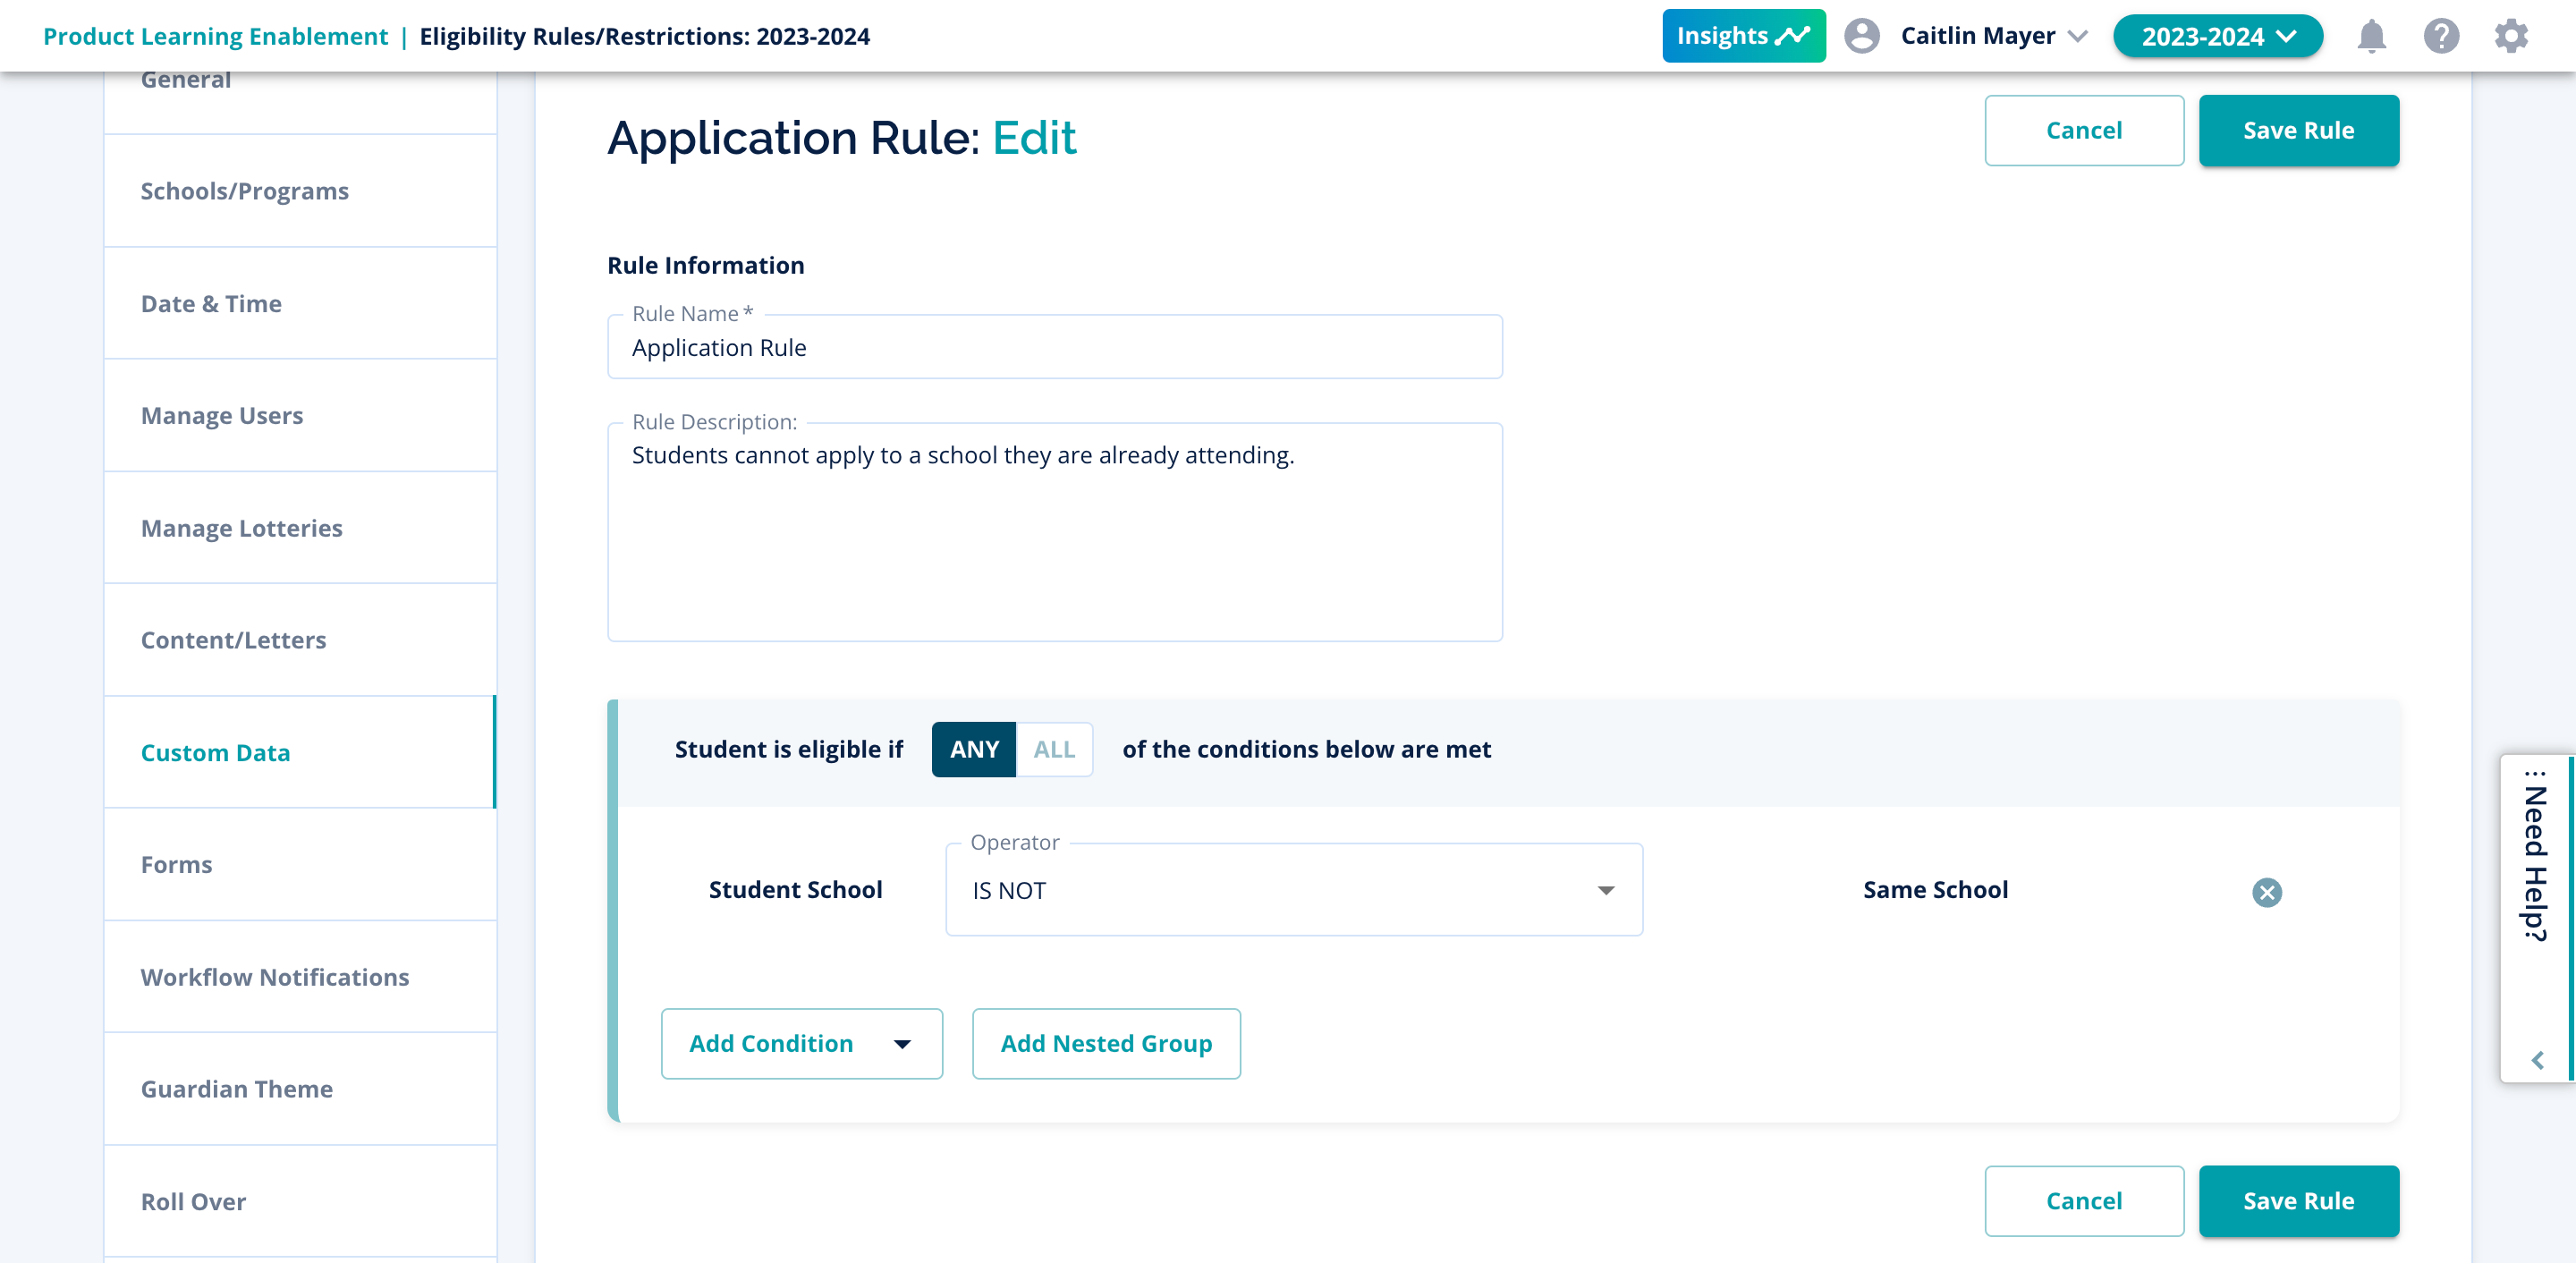Click the Product Learning Enablement link

[x=215, y=36]
